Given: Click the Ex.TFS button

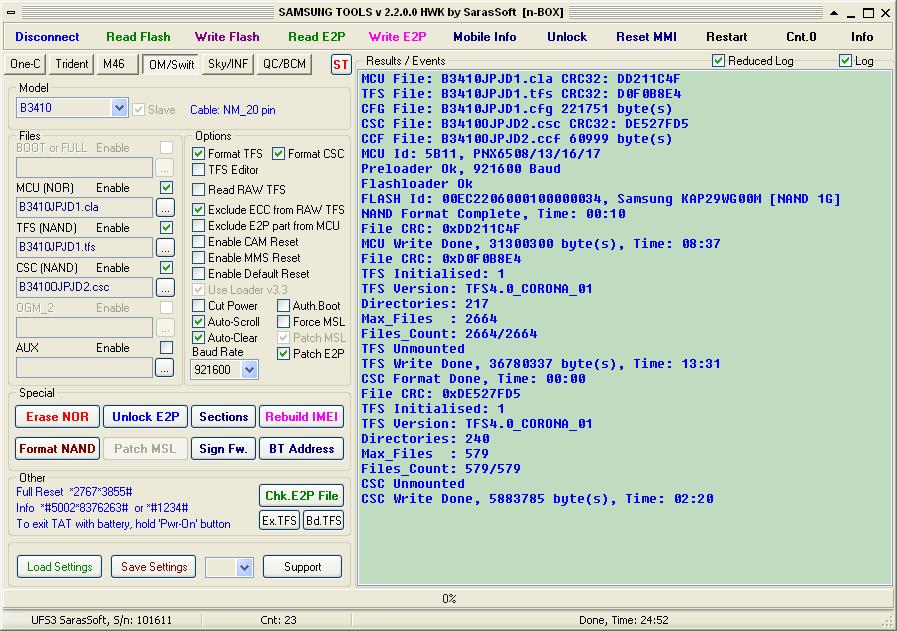Looking at the screenshot, I should (x=279, y=521).
